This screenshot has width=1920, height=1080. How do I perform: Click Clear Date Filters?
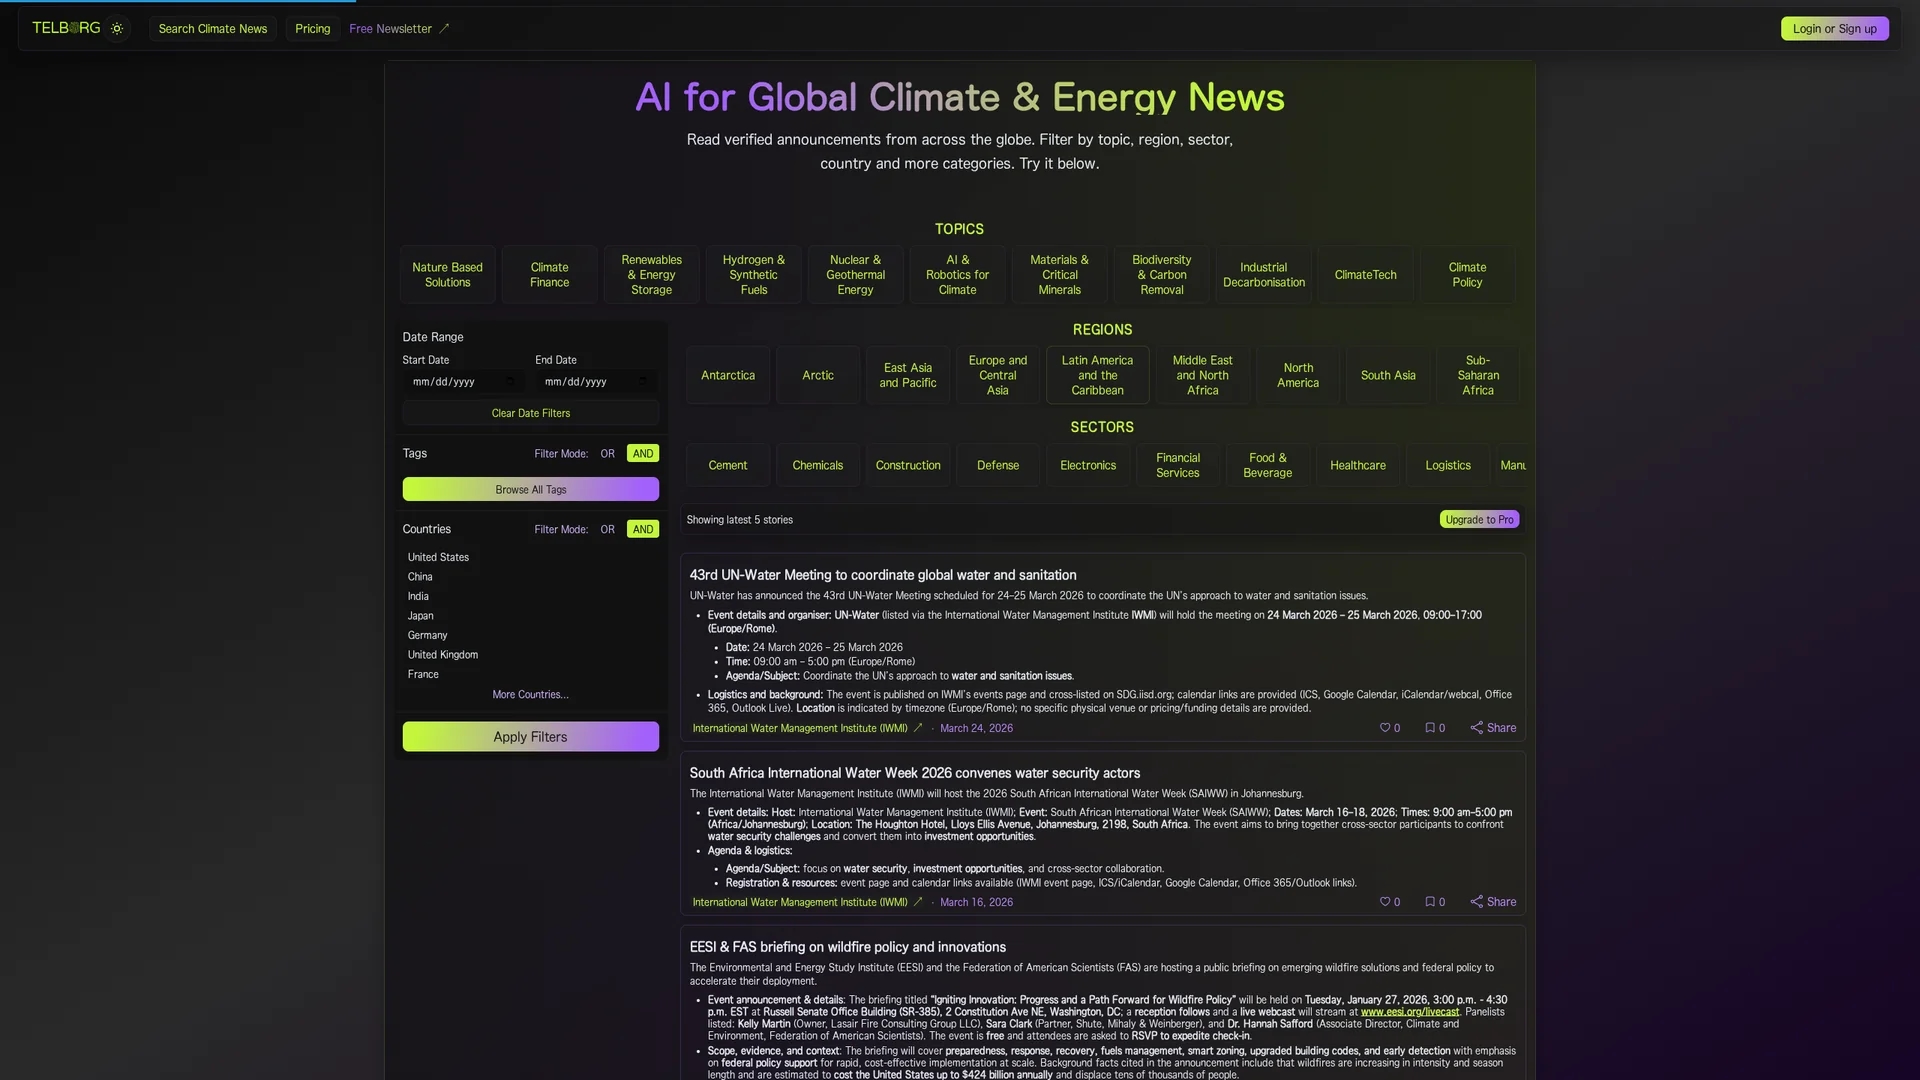coord(531,413)
